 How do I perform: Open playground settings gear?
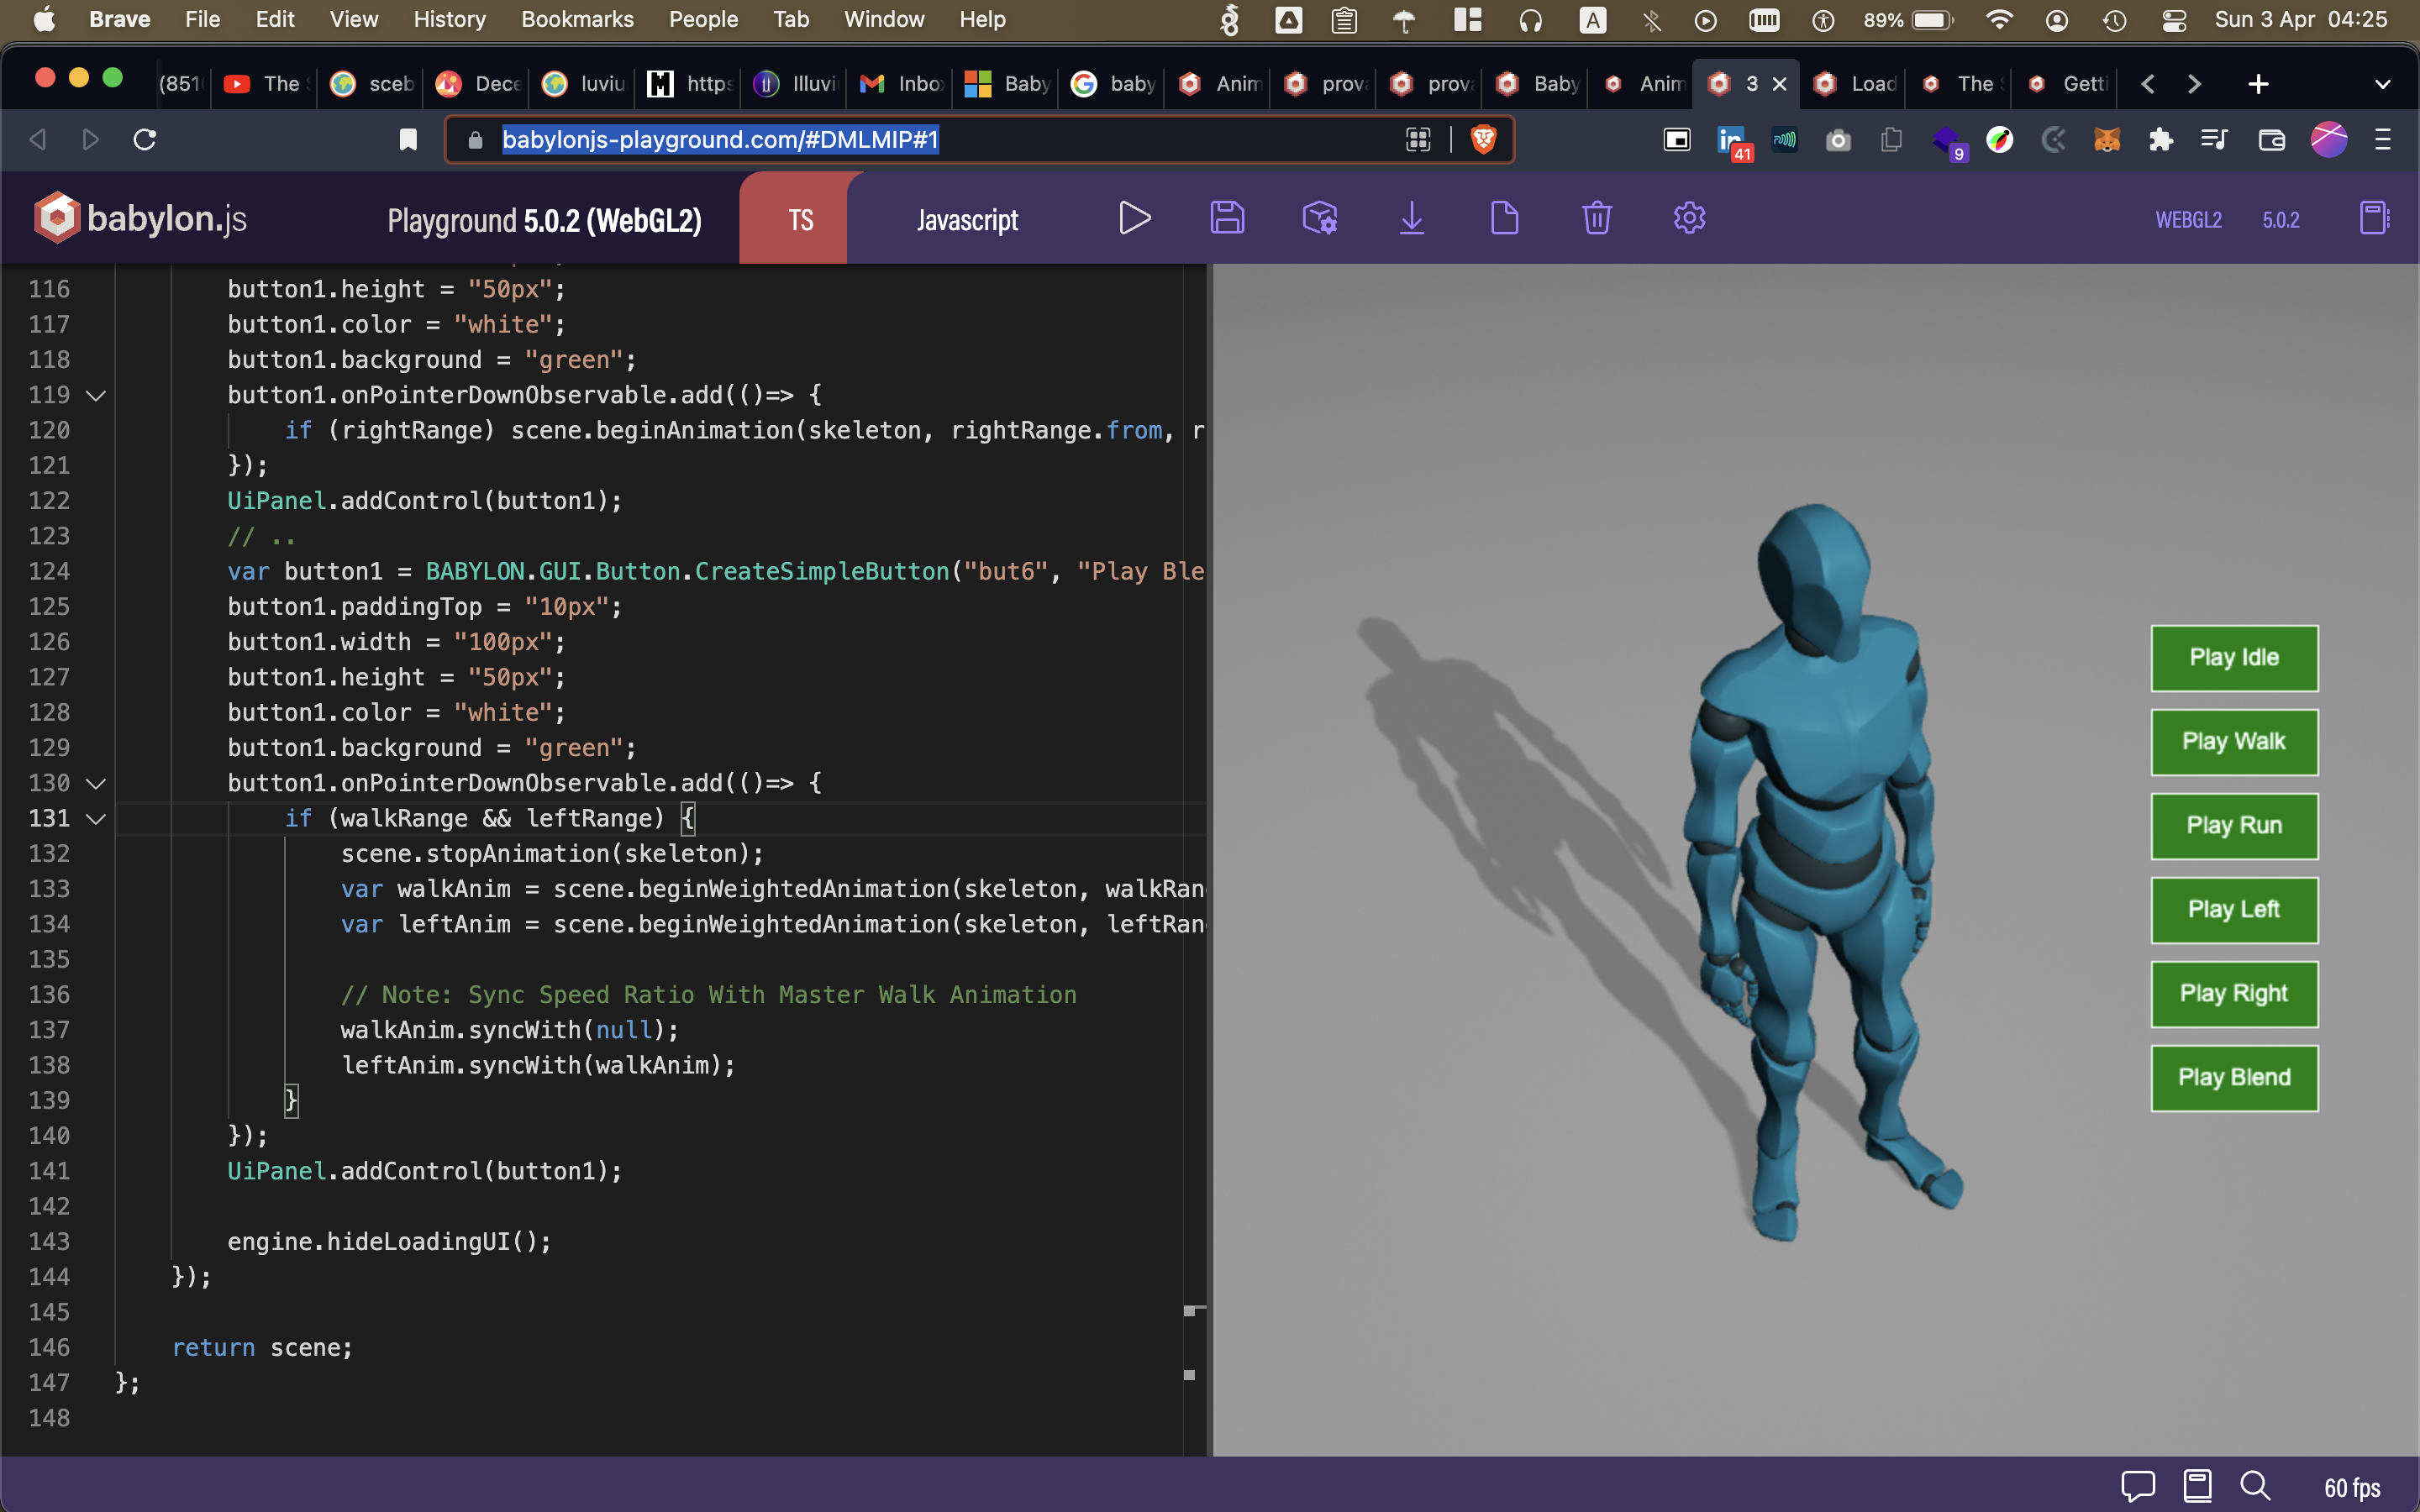pyautogui.click(x=1689, y=218)
